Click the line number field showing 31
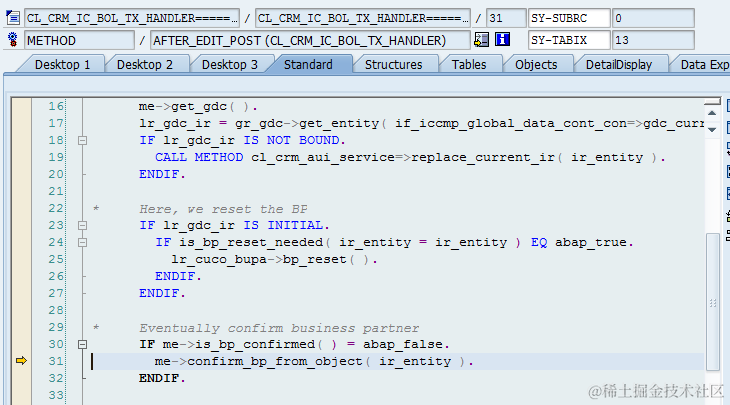The image size is (730, 405). coord(506,18)
